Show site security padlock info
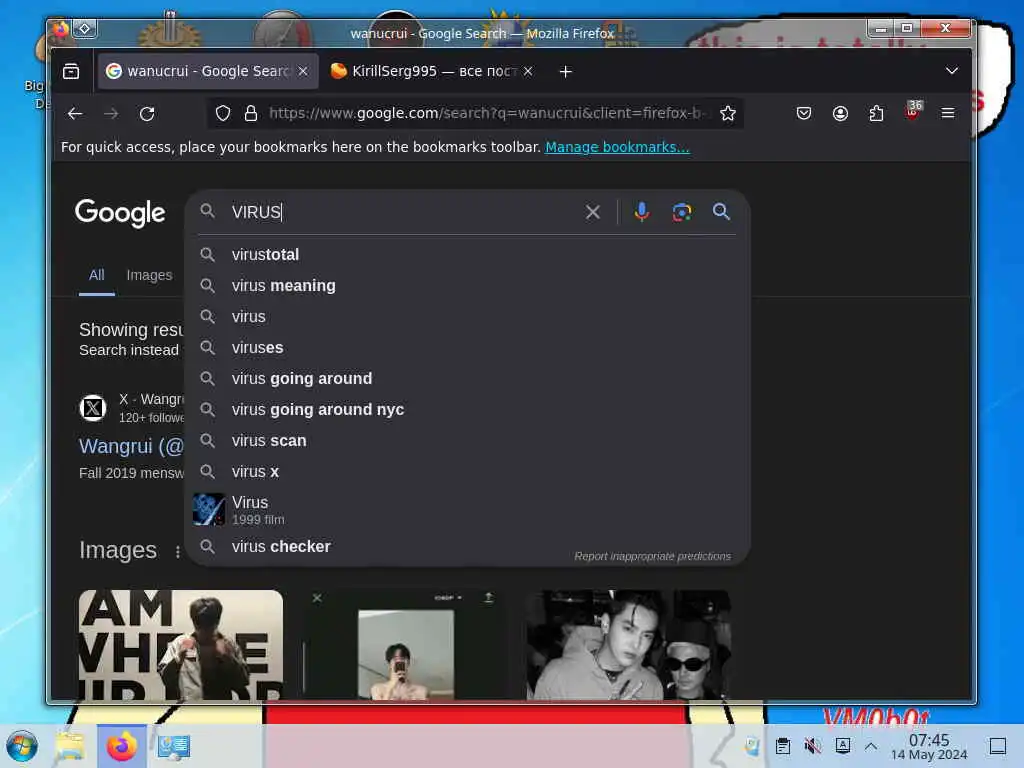Image resolution: width=1024 pixels, height=768 pixels. pos(250,114)
